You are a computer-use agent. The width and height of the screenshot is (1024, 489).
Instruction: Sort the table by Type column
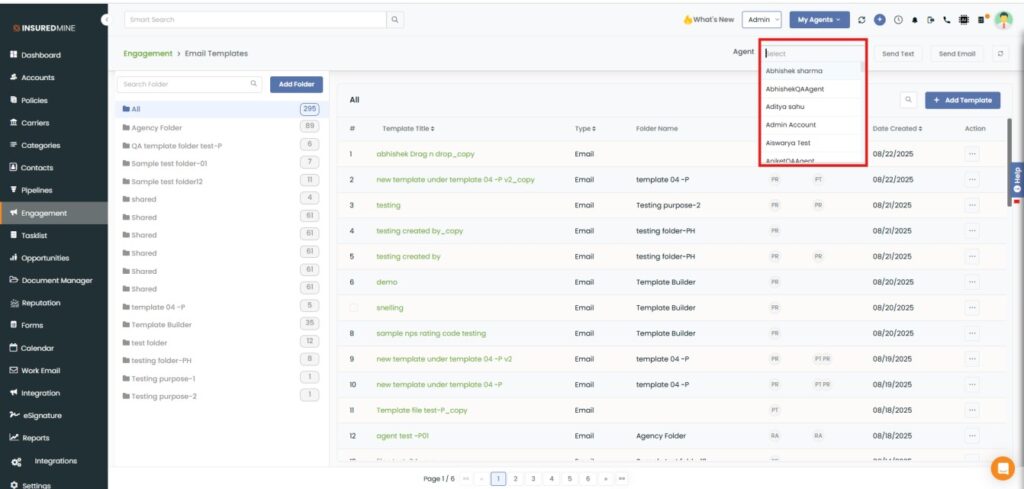[x=585, y=129]
